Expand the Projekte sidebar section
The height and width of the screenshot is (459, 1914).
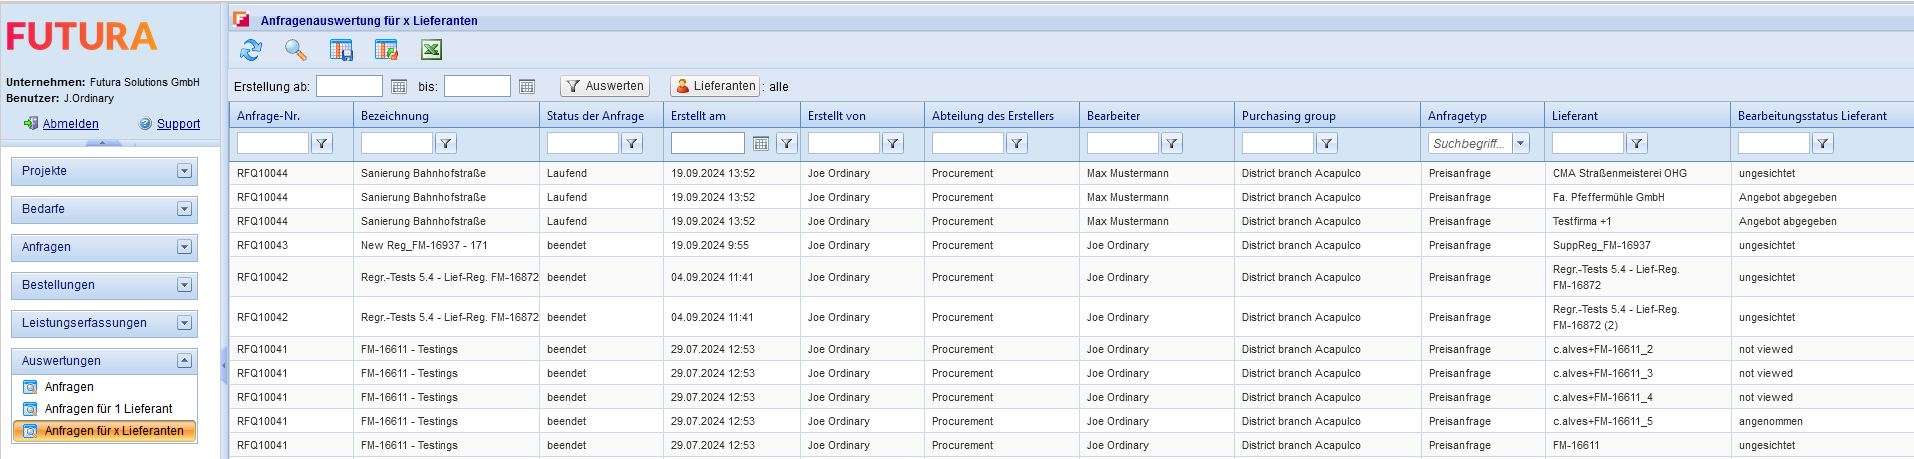pos(184,171)
